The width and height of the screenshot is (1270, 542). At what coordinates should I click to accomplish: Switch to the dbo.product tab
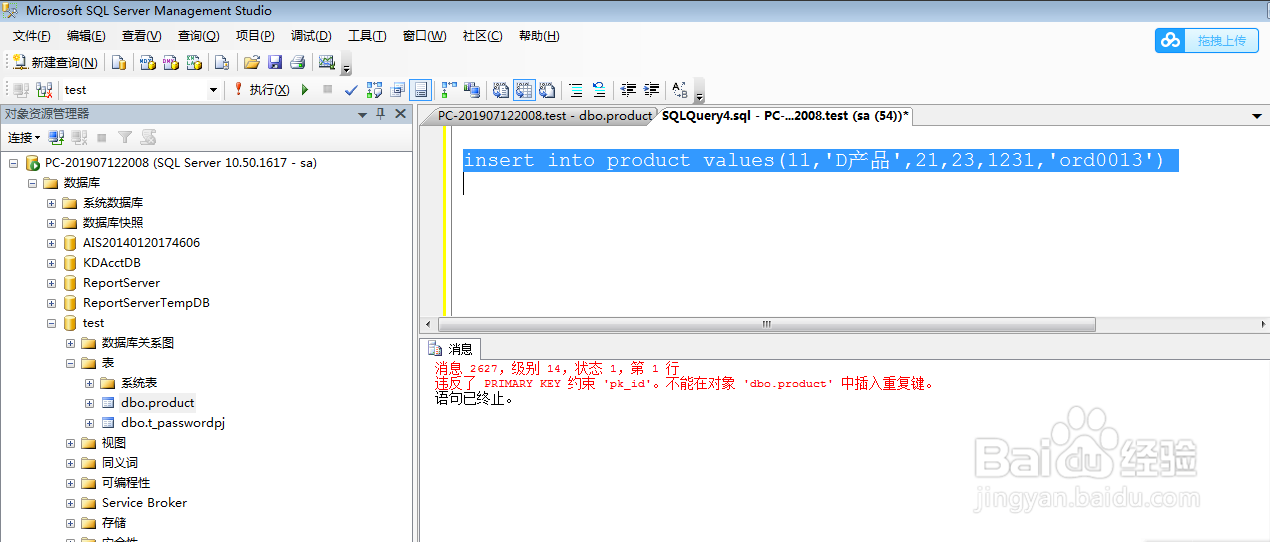coord(545,116)
